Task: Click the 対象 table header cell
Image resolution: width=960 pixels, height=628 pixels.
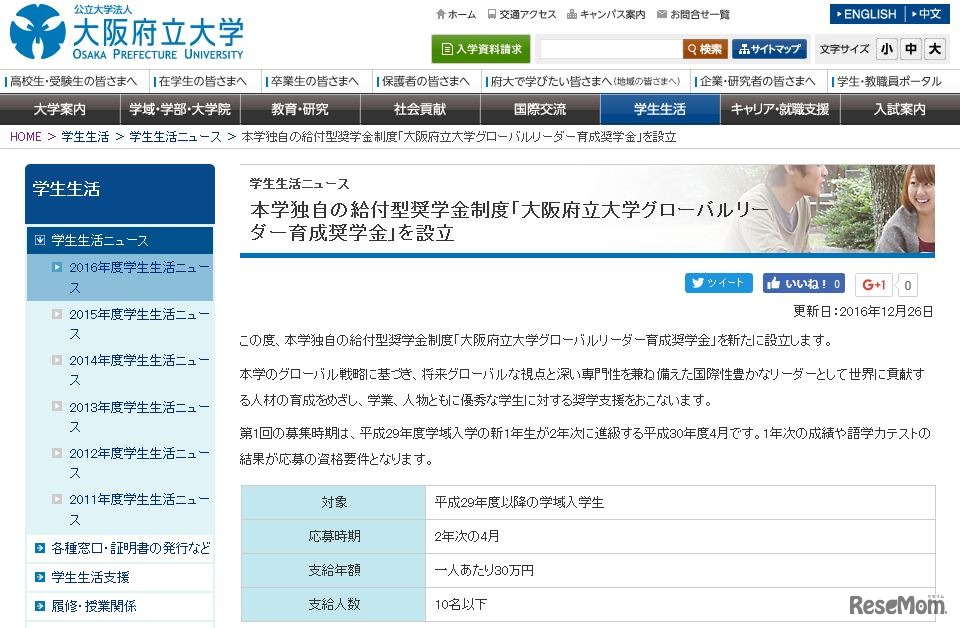Action: pyautogui.click(x=334, y=502)
